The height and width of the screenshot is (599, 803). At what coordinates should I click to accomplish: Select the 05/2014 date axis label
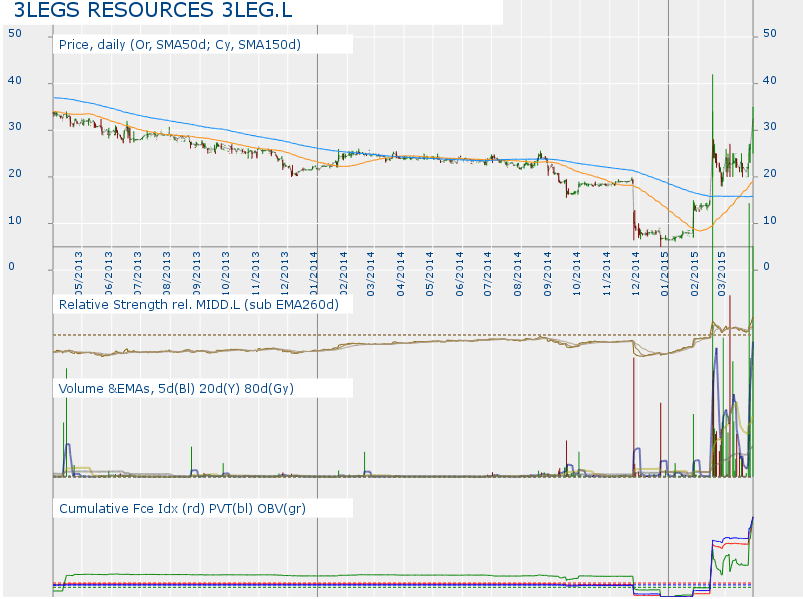click(430, 274)
